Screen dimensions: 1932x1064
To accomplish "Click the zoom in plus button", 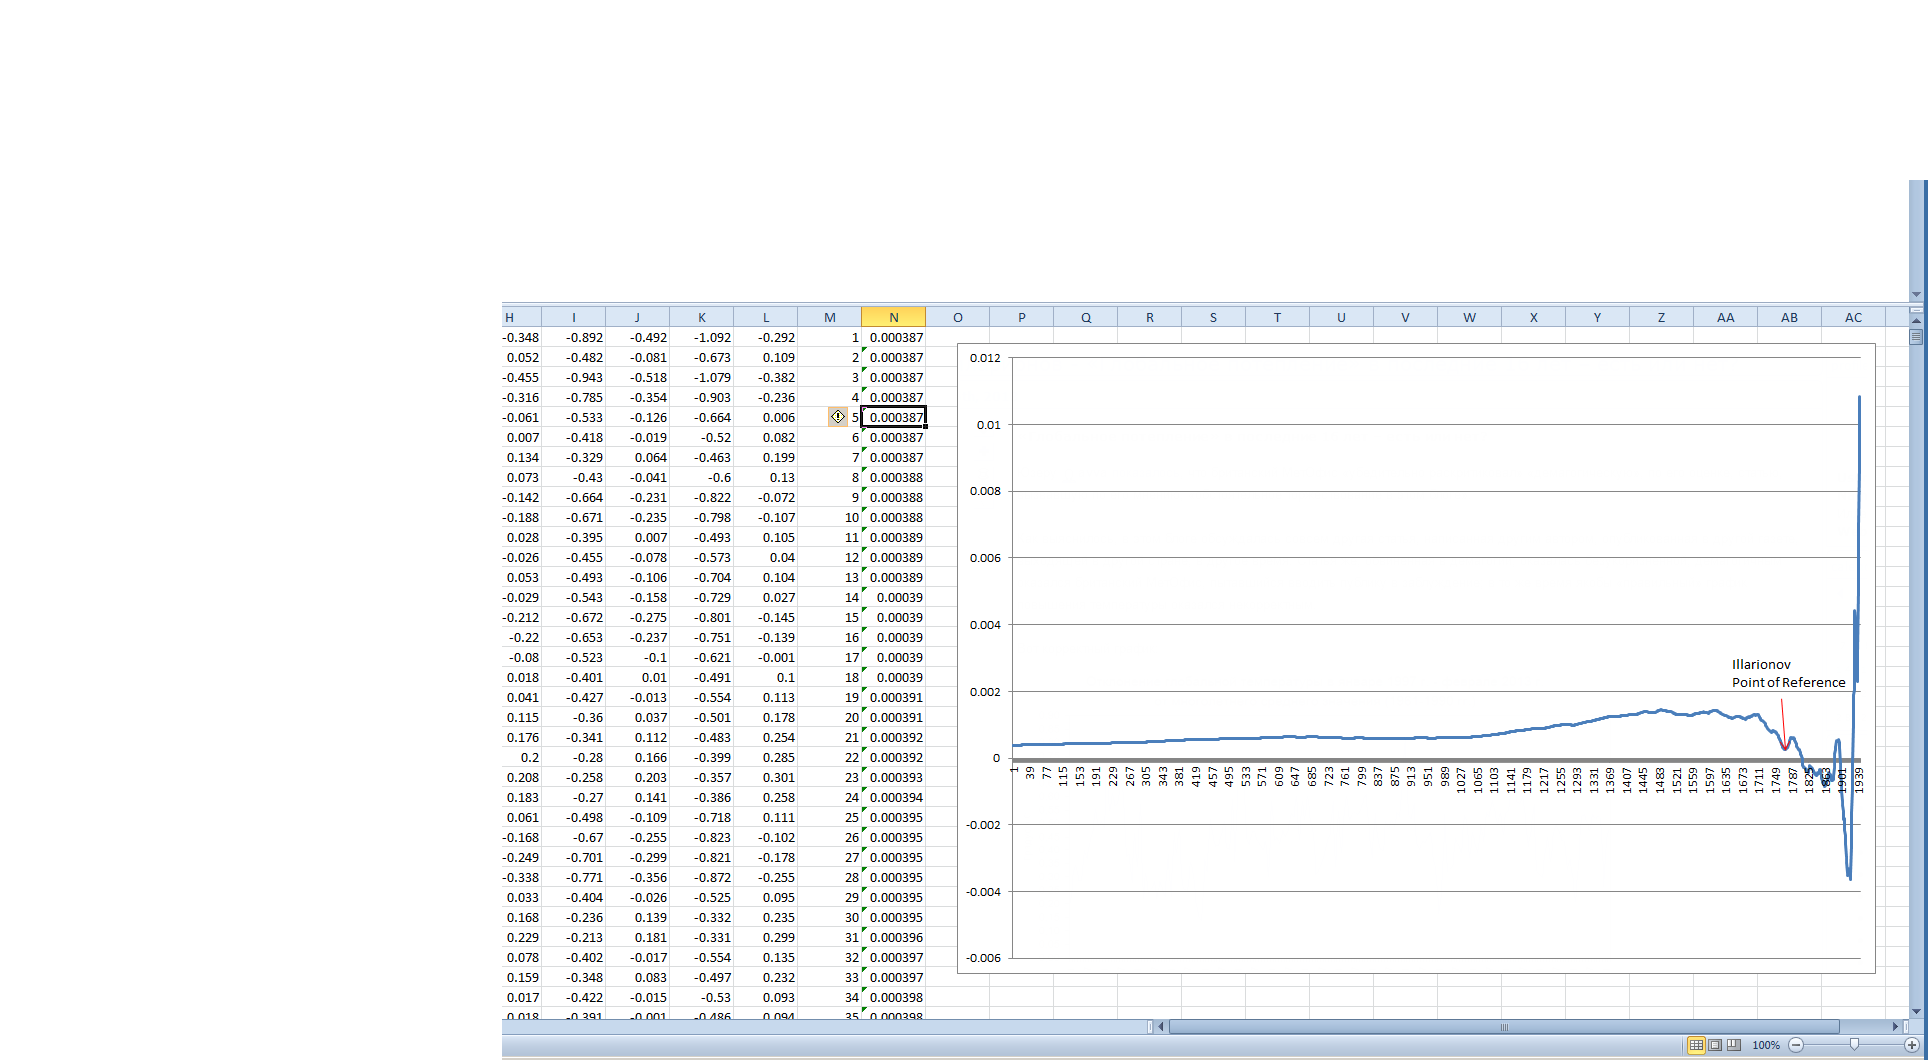I will tap(1912, 1045).
